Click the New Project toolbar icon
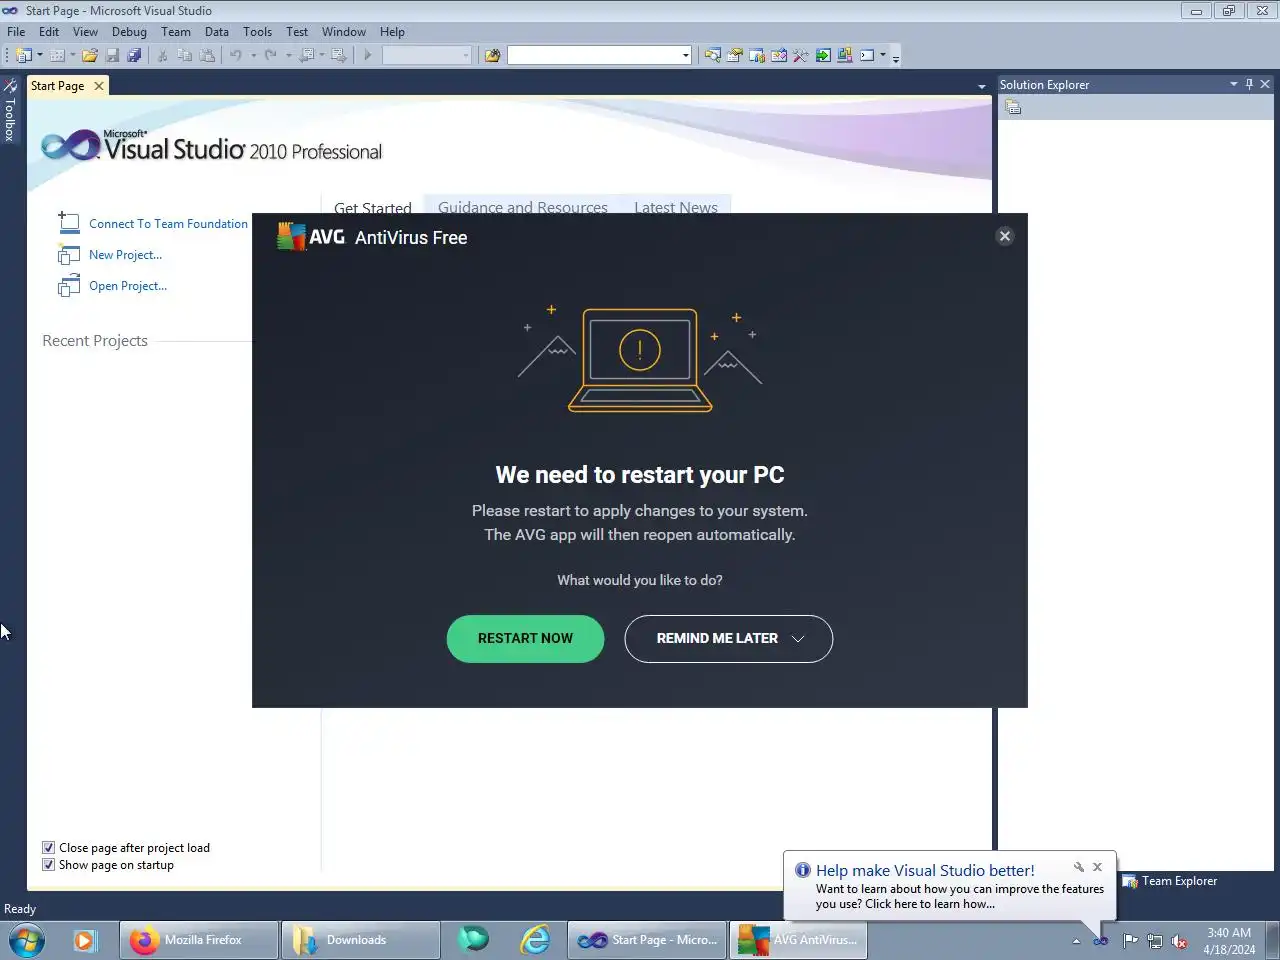Image resolution: width=1280 pixels, height=960 pixels. coord(23,55)
